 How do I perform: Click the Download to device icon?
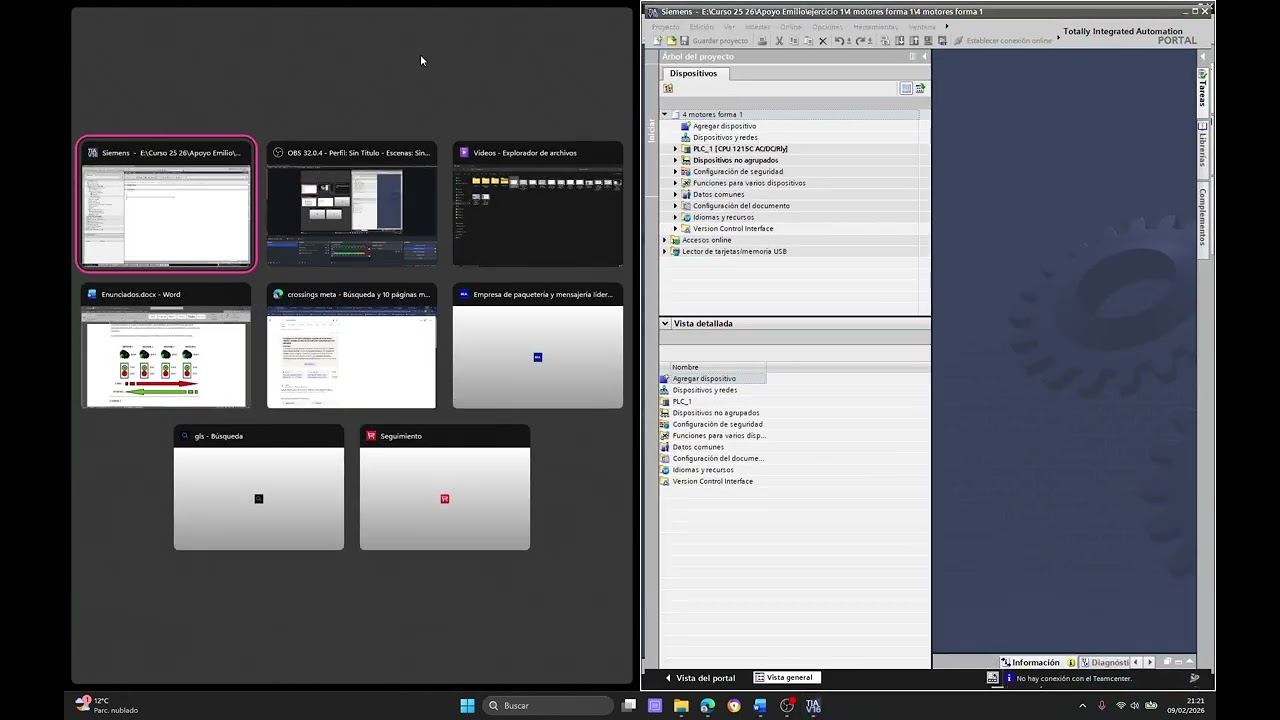click(900, 41)
